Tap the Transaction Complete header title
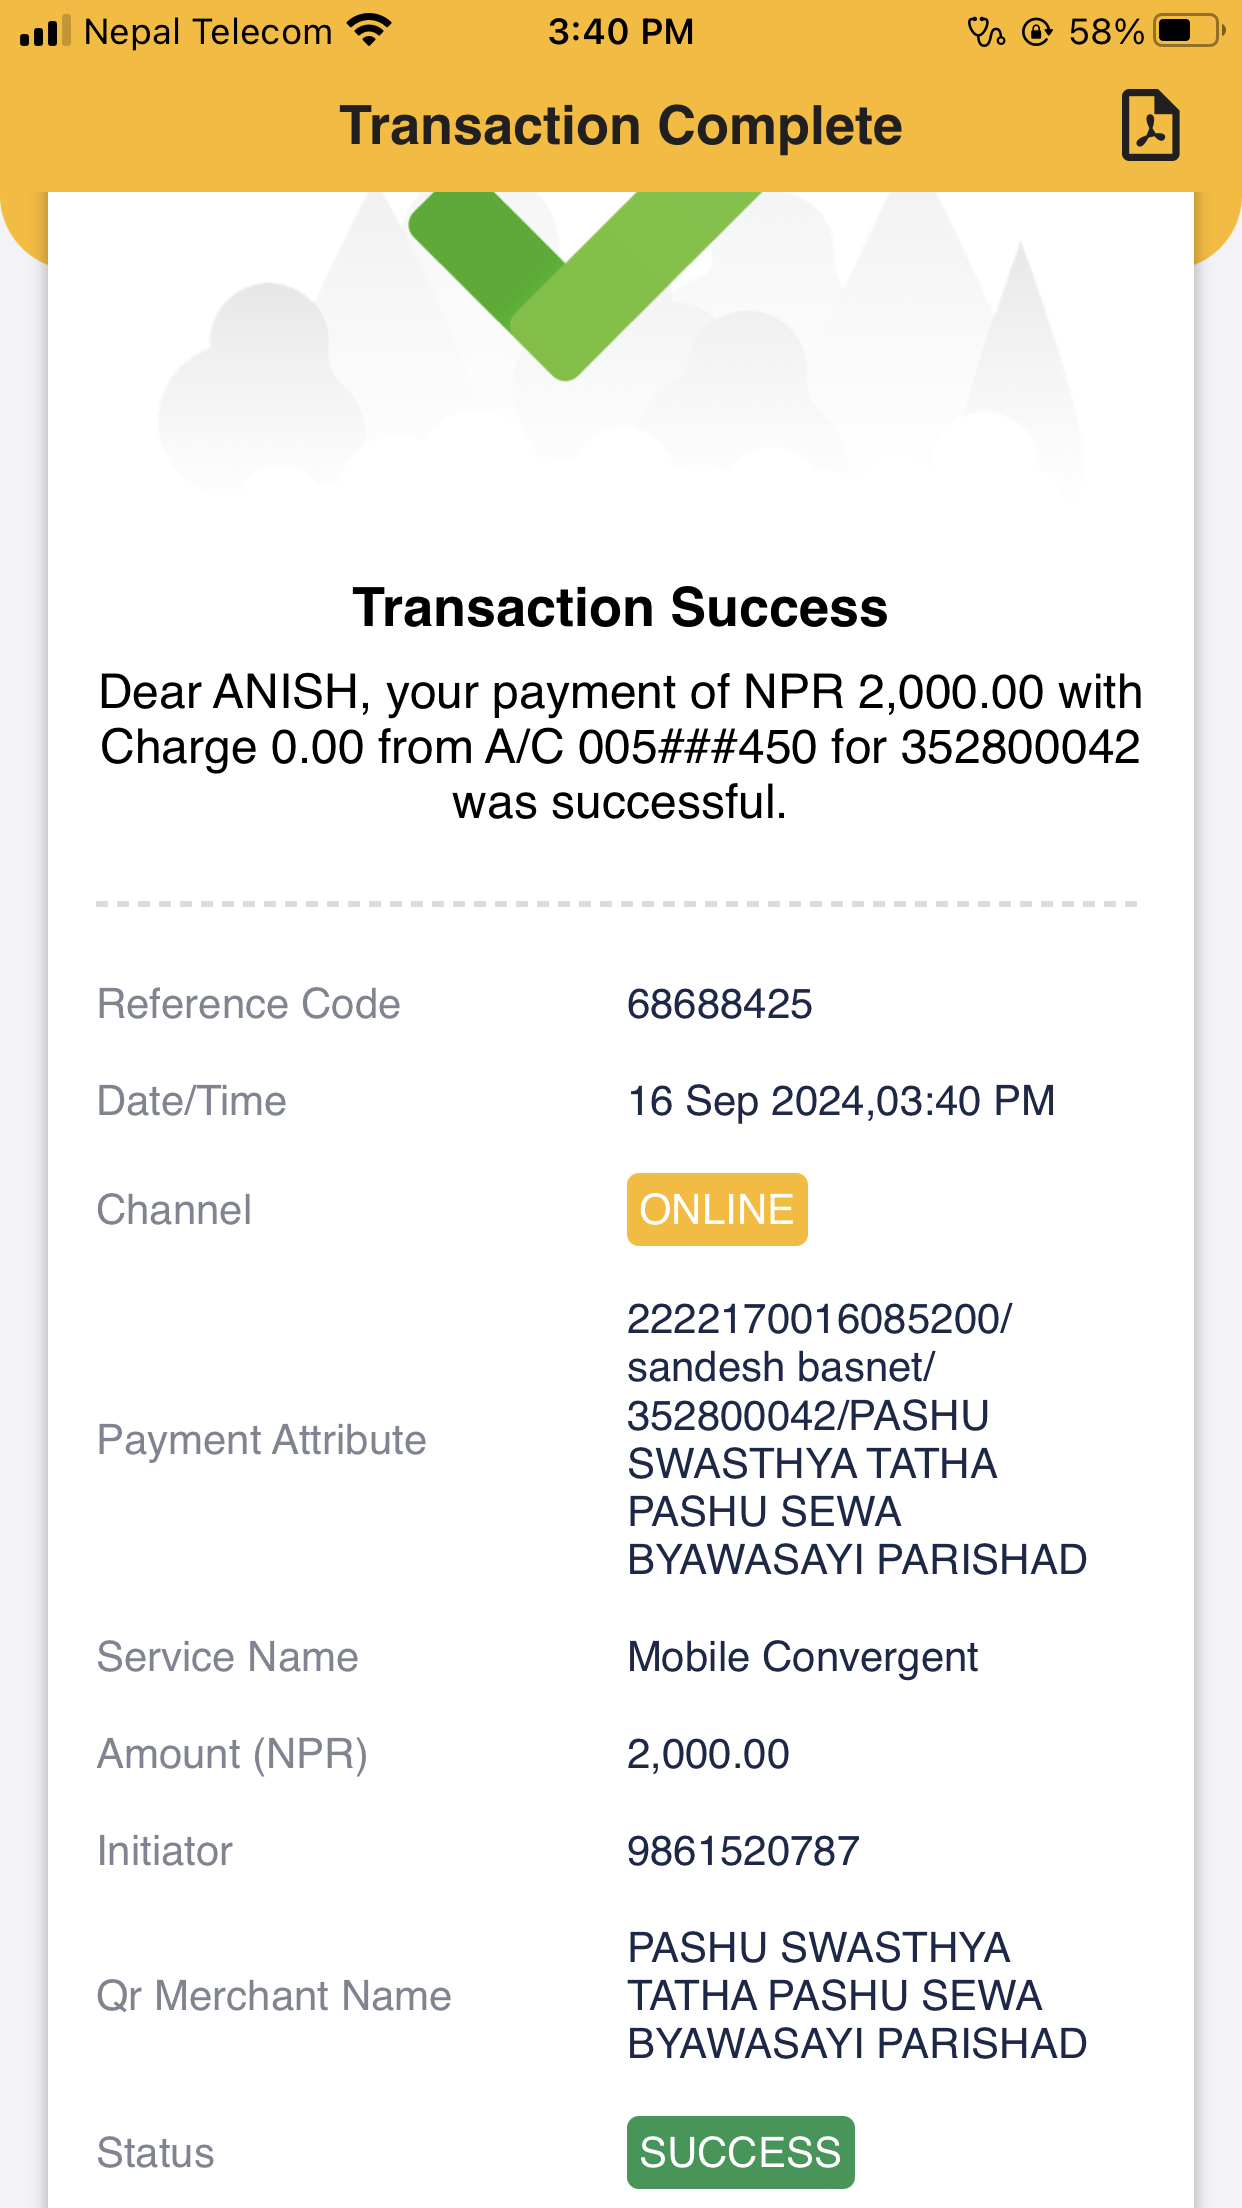The image size is (1242, 2208). point(621,126)
